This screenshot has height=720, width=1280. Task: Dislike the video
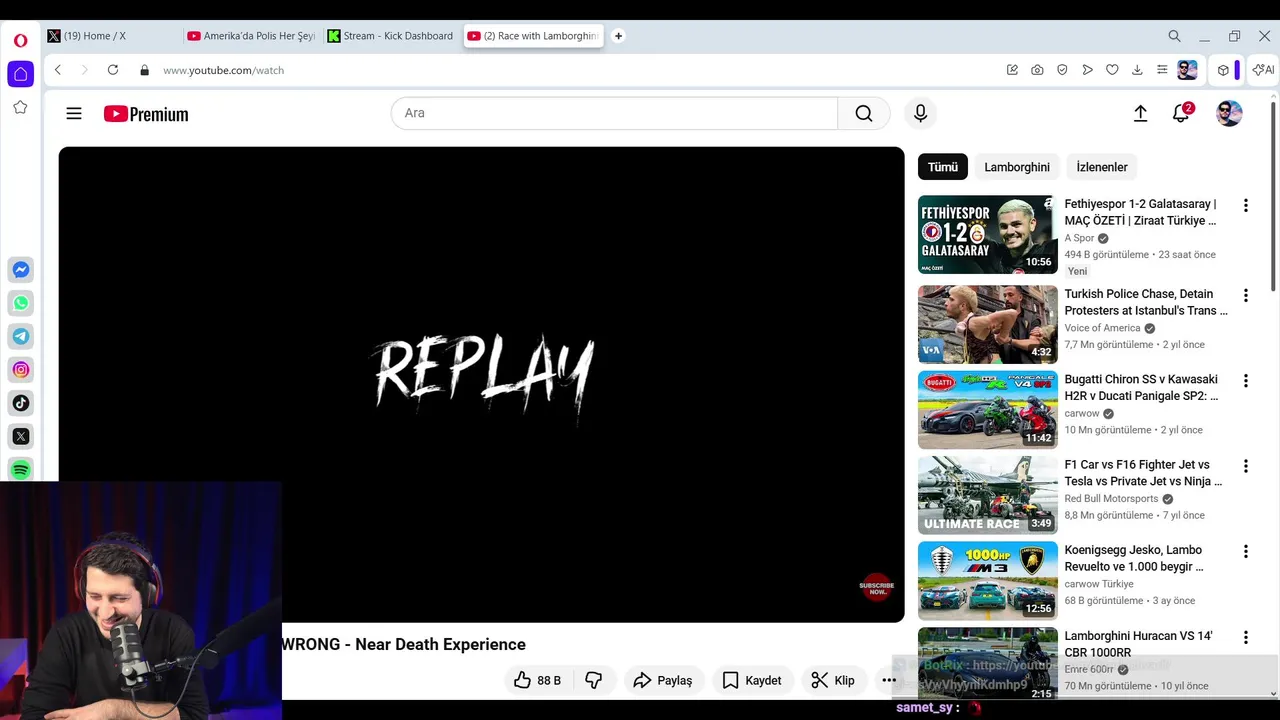click(x=593, y=680)
